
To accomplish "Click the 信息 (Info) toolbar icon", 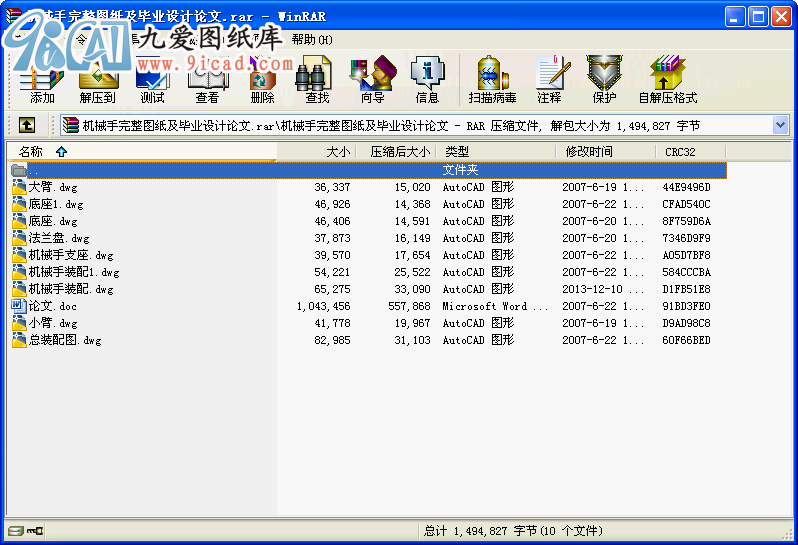I will pyautogui.click(x=427, y=80).
